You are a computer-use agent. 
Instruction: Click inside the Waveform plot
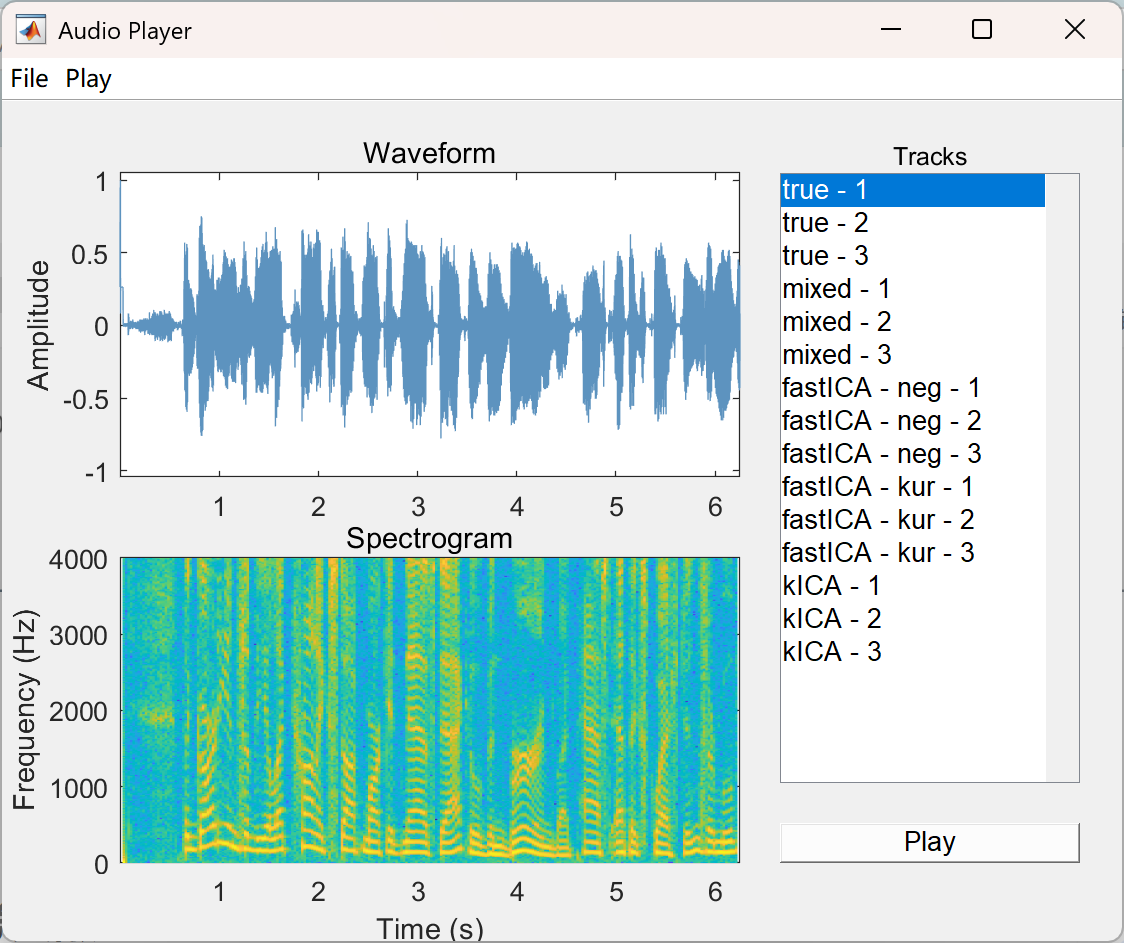pyautogui.click(x=429, y=324)
